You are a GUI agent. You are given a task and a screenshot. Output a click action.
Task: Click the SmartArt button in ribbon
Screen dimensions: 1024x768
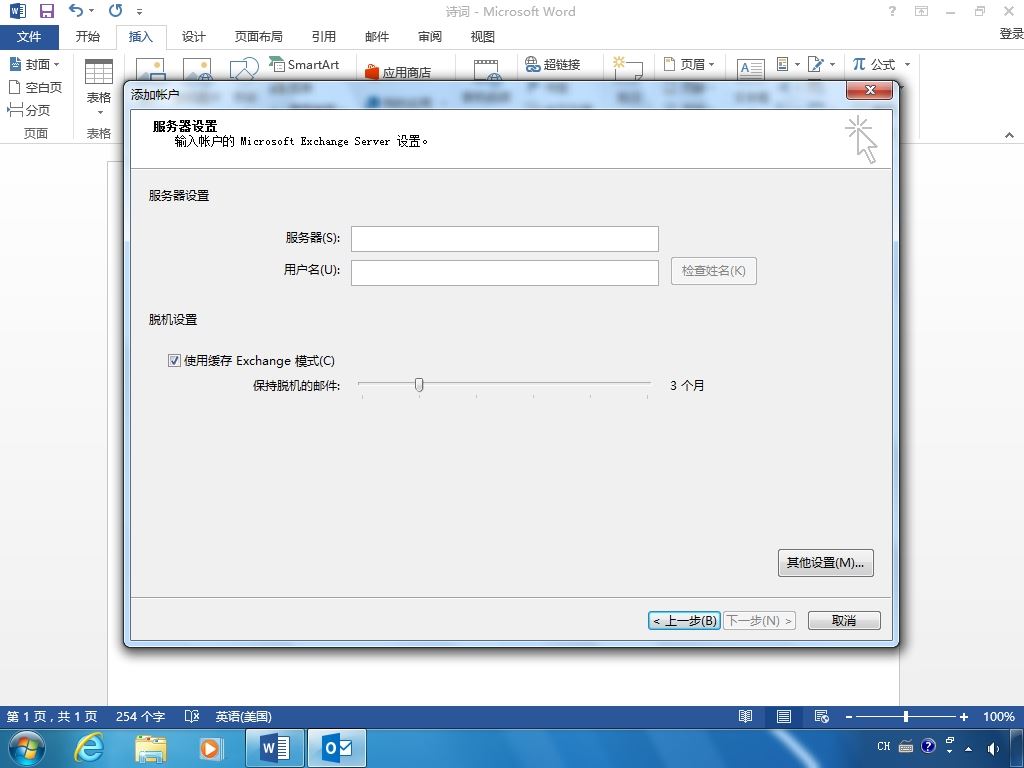point(304,65)
